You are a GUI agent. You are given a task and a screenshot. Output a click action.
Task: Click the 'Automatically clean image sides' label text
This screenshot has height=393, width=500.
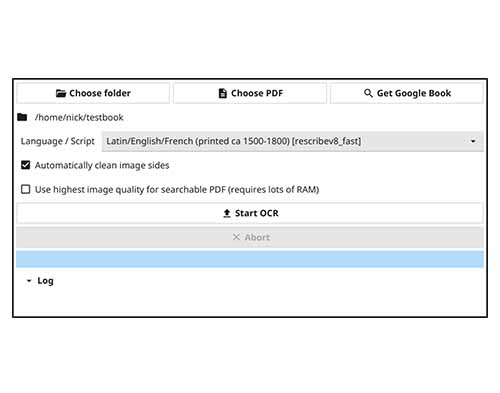click(x=102, y=165)
